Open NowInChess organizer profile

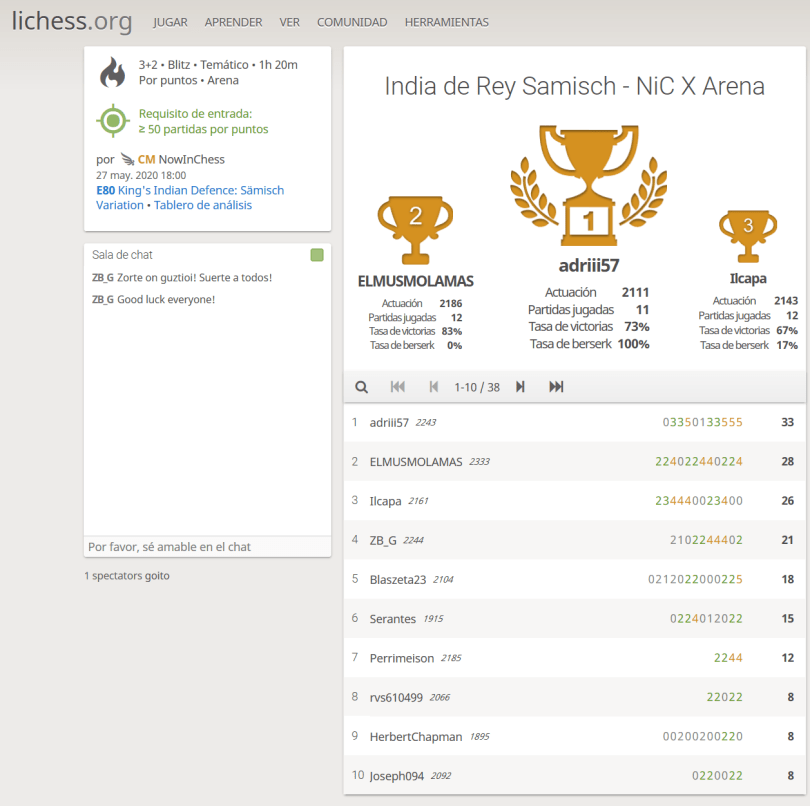tap(190, 159)
